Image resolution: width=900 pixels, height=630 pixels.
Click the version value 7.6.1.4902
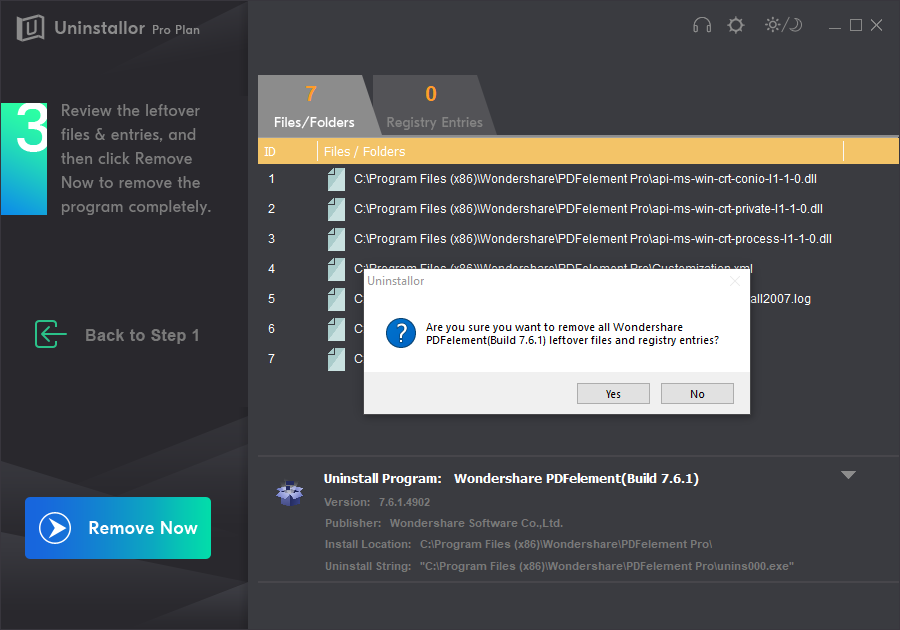[404, 502]
